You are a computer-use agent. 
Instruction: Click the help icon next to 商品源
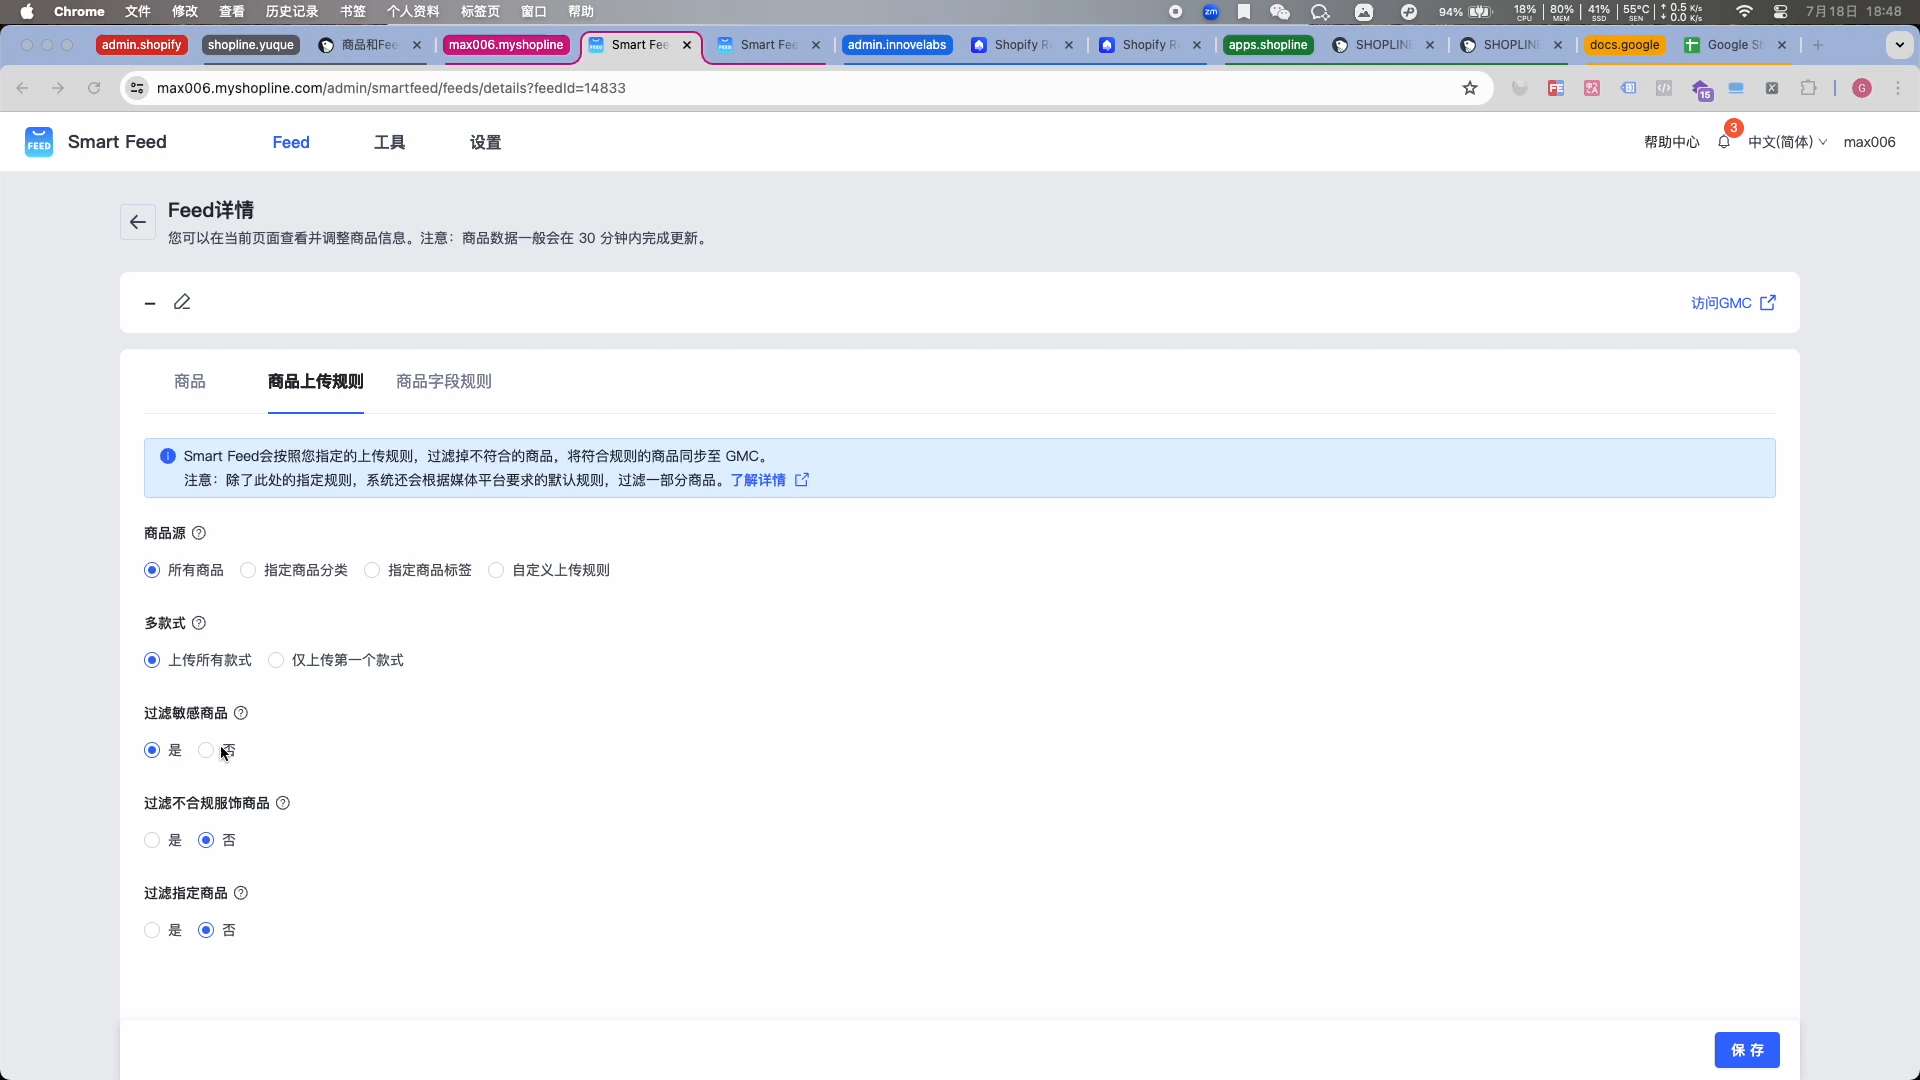[199, 533]
